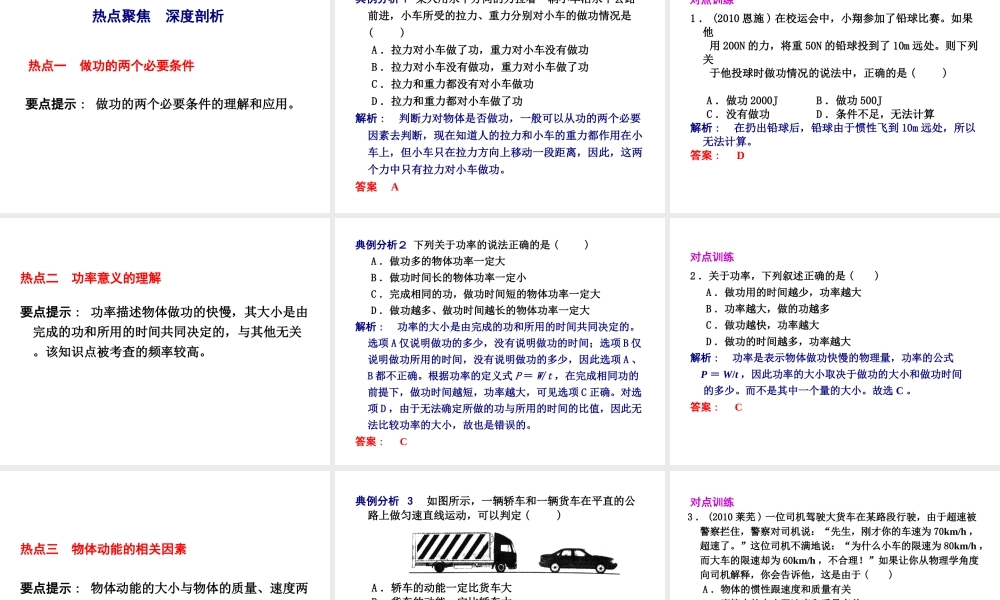Click the red 答案 D line
The image size is (1000, 600).
(x=717, y=155)
